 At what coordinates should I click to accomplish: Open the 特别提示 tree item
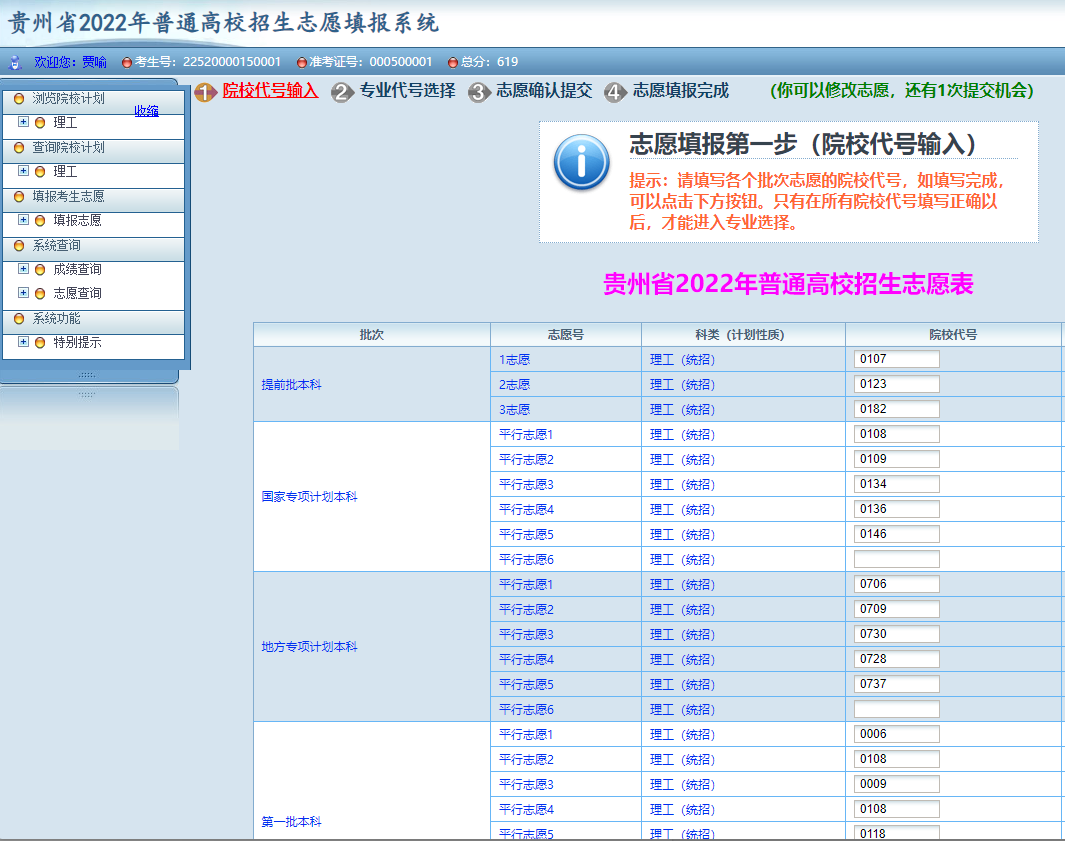(77, 342)
